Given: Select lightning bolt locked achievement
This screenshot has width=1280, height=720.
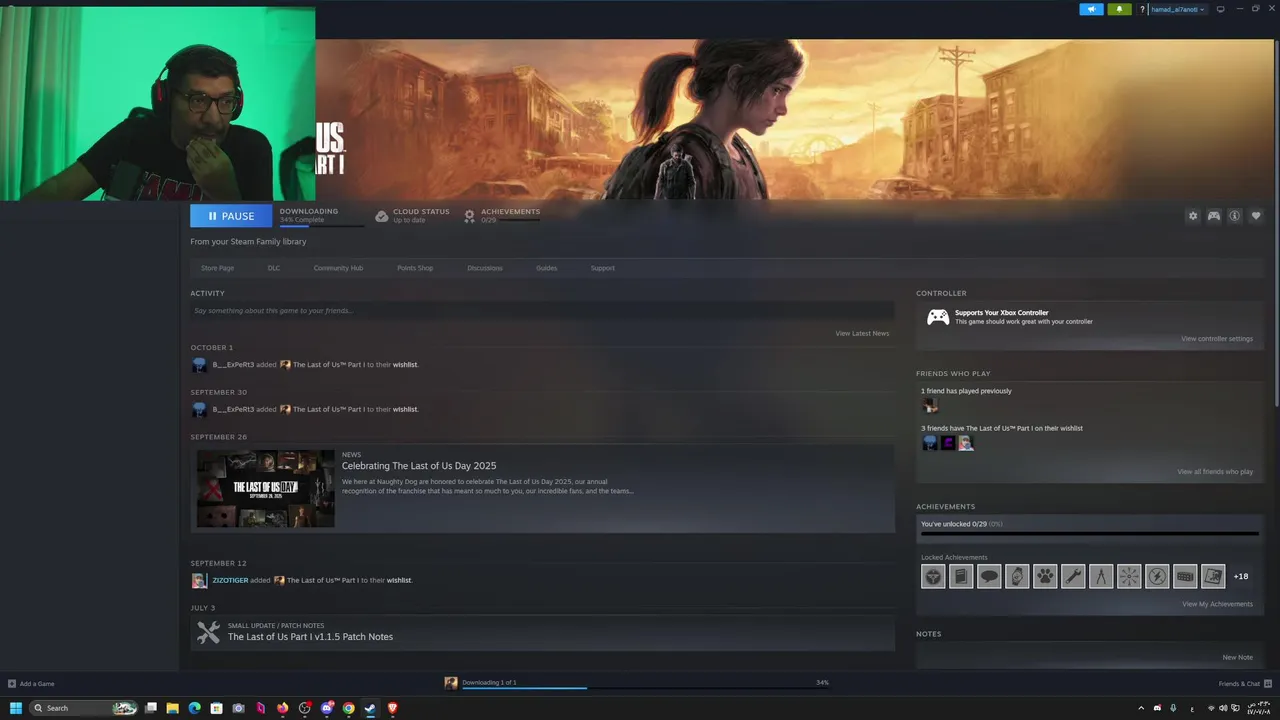Looking at the screenshot, I should coord(1157,576).
